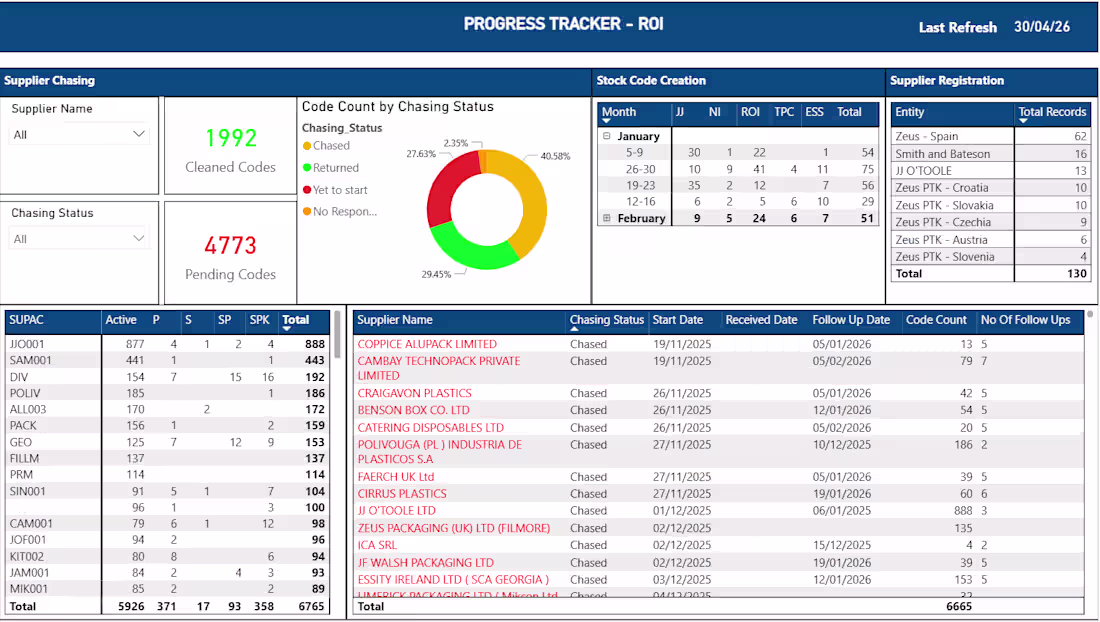Screen dimensions: 1100x622
Task: Click the No Respon legend marker
Action: click(307, 212)
